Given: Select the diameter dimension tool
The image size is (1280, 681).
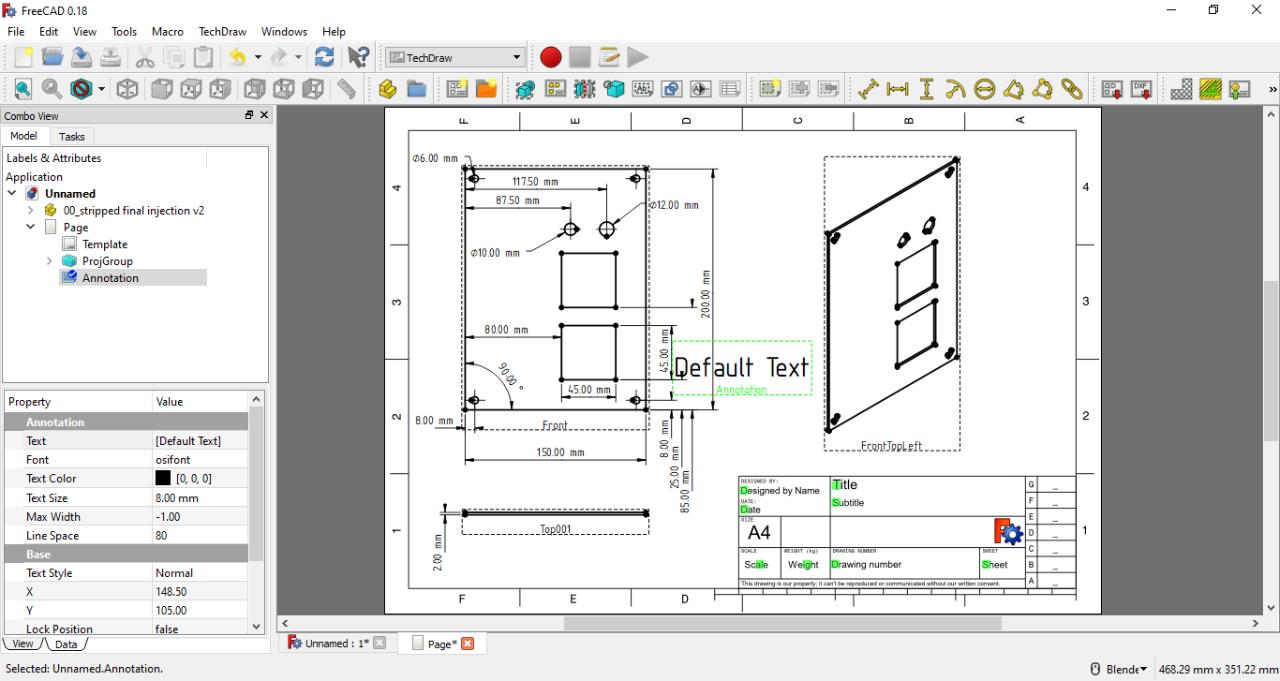Looking at the screenshot, I should (x=985, y=89).
